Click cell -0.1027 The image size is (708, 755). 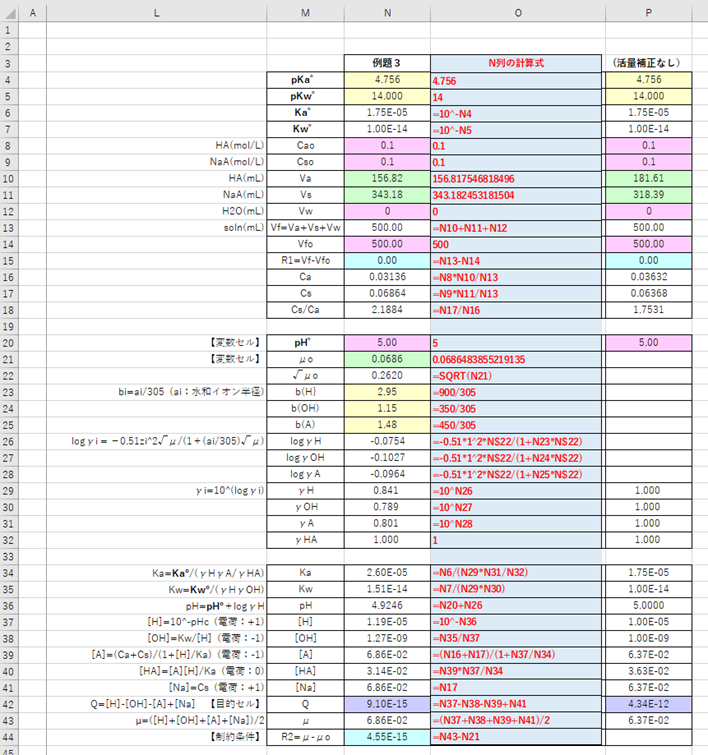point(387,457)
